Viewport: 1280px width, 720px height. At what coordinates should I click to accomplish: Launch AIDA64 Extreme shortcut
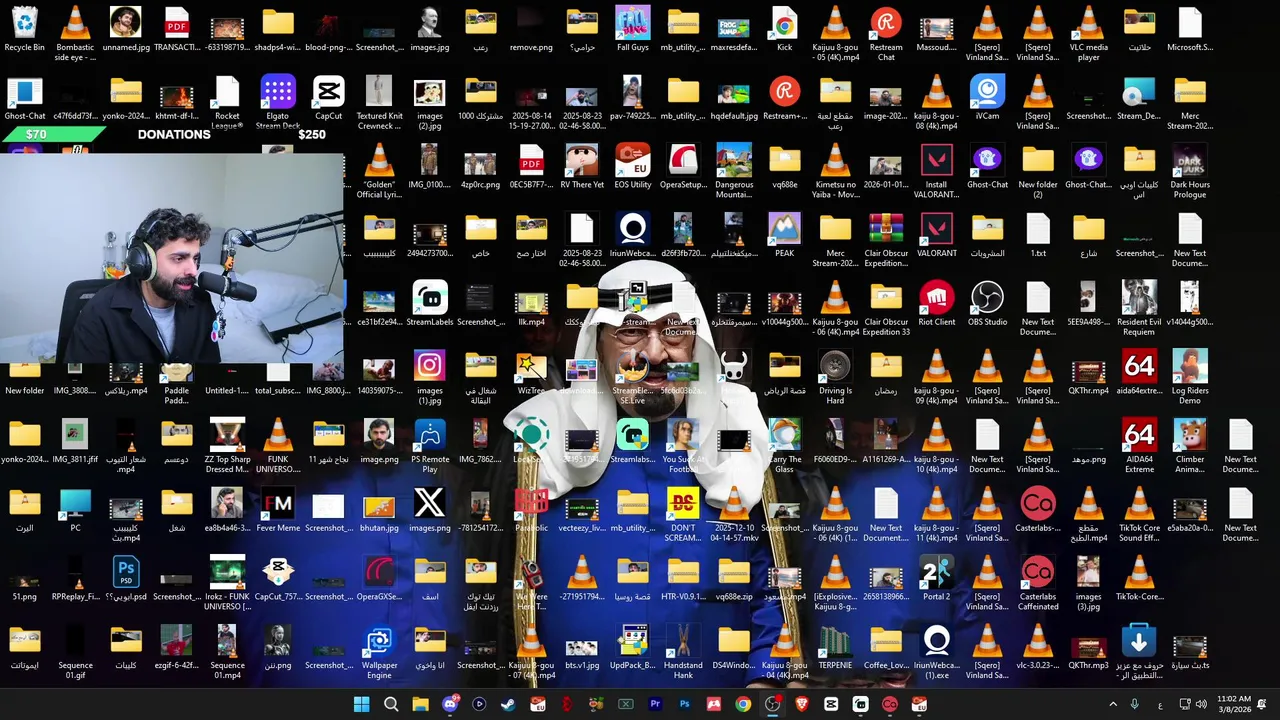point(1138,447)
